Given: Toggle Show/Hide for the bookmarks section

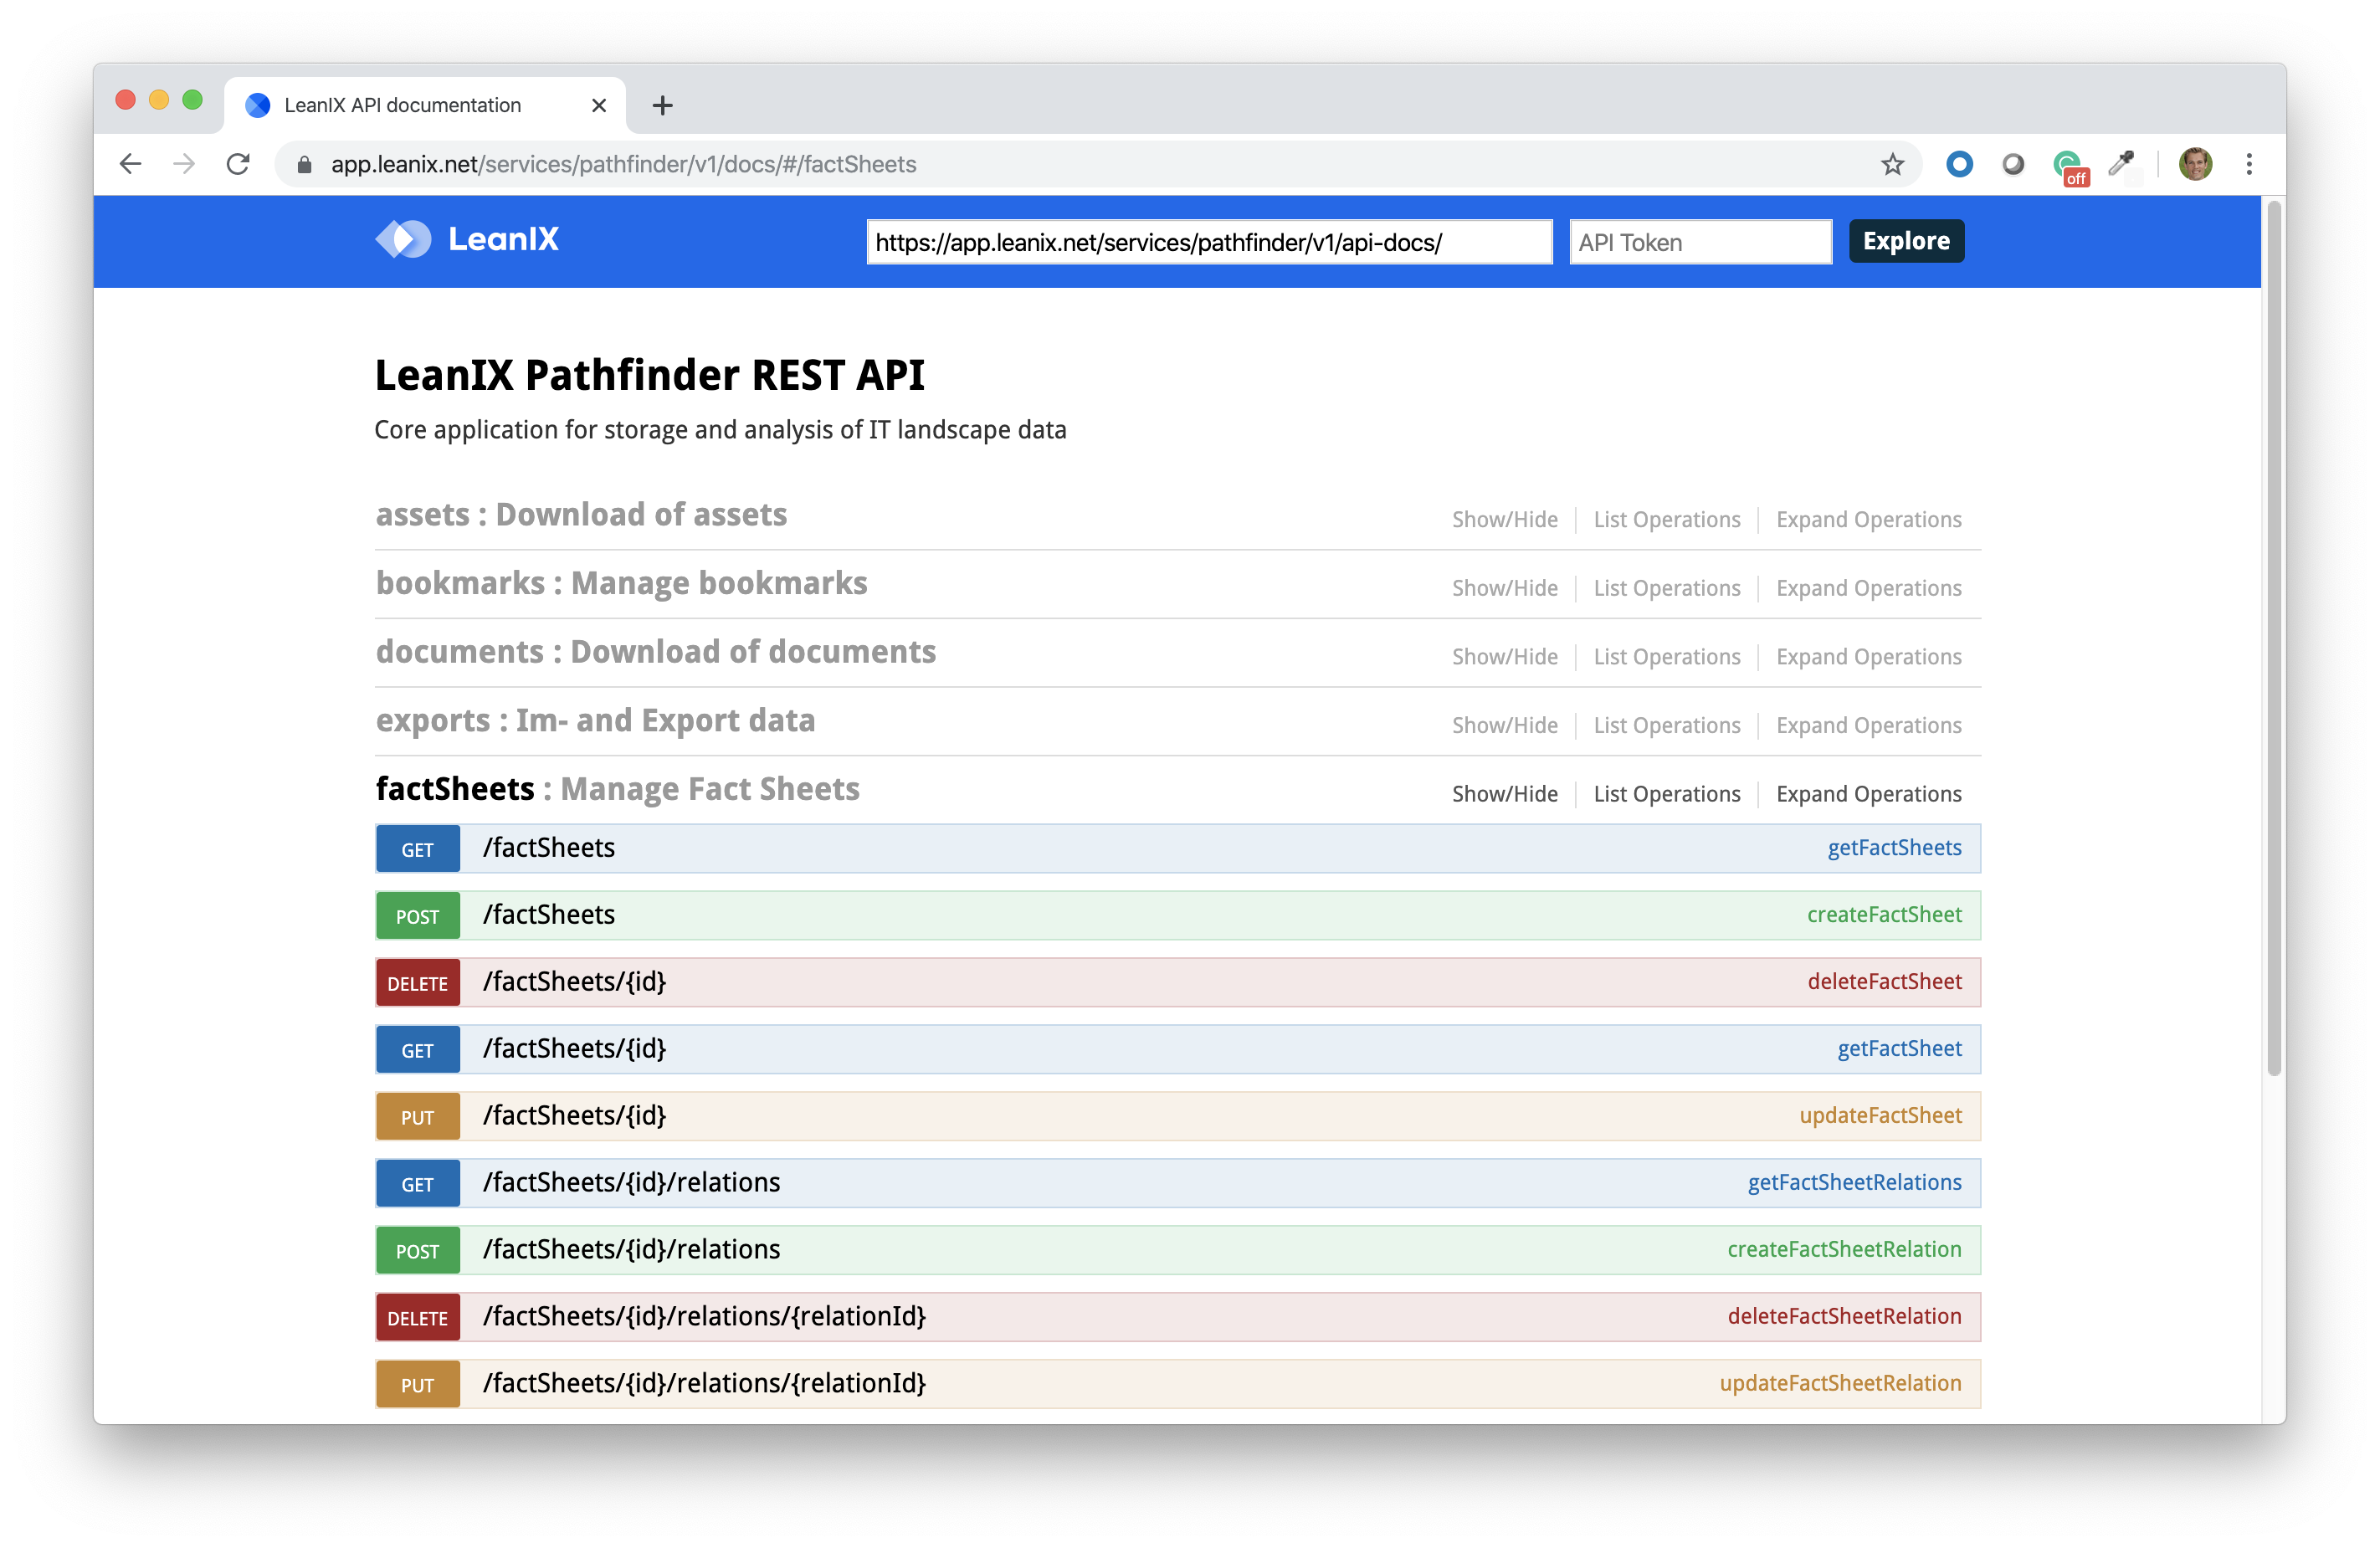Looking at the screenshot, I should pyautogui.click(x=1504, y=588).
